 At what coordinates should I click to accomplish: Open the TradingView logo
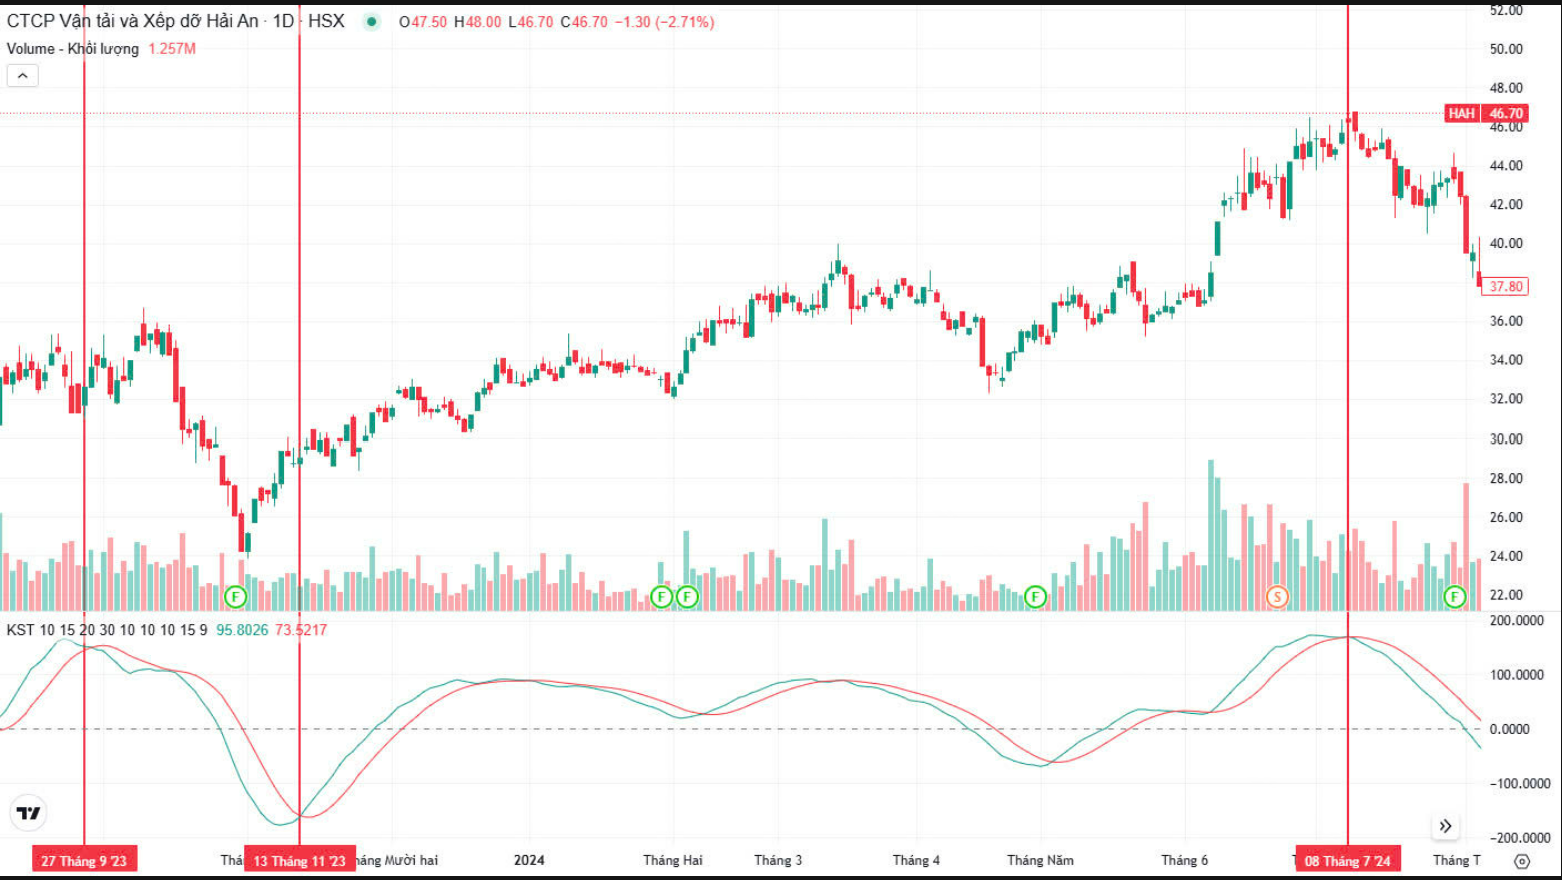[x=29, y=813]
